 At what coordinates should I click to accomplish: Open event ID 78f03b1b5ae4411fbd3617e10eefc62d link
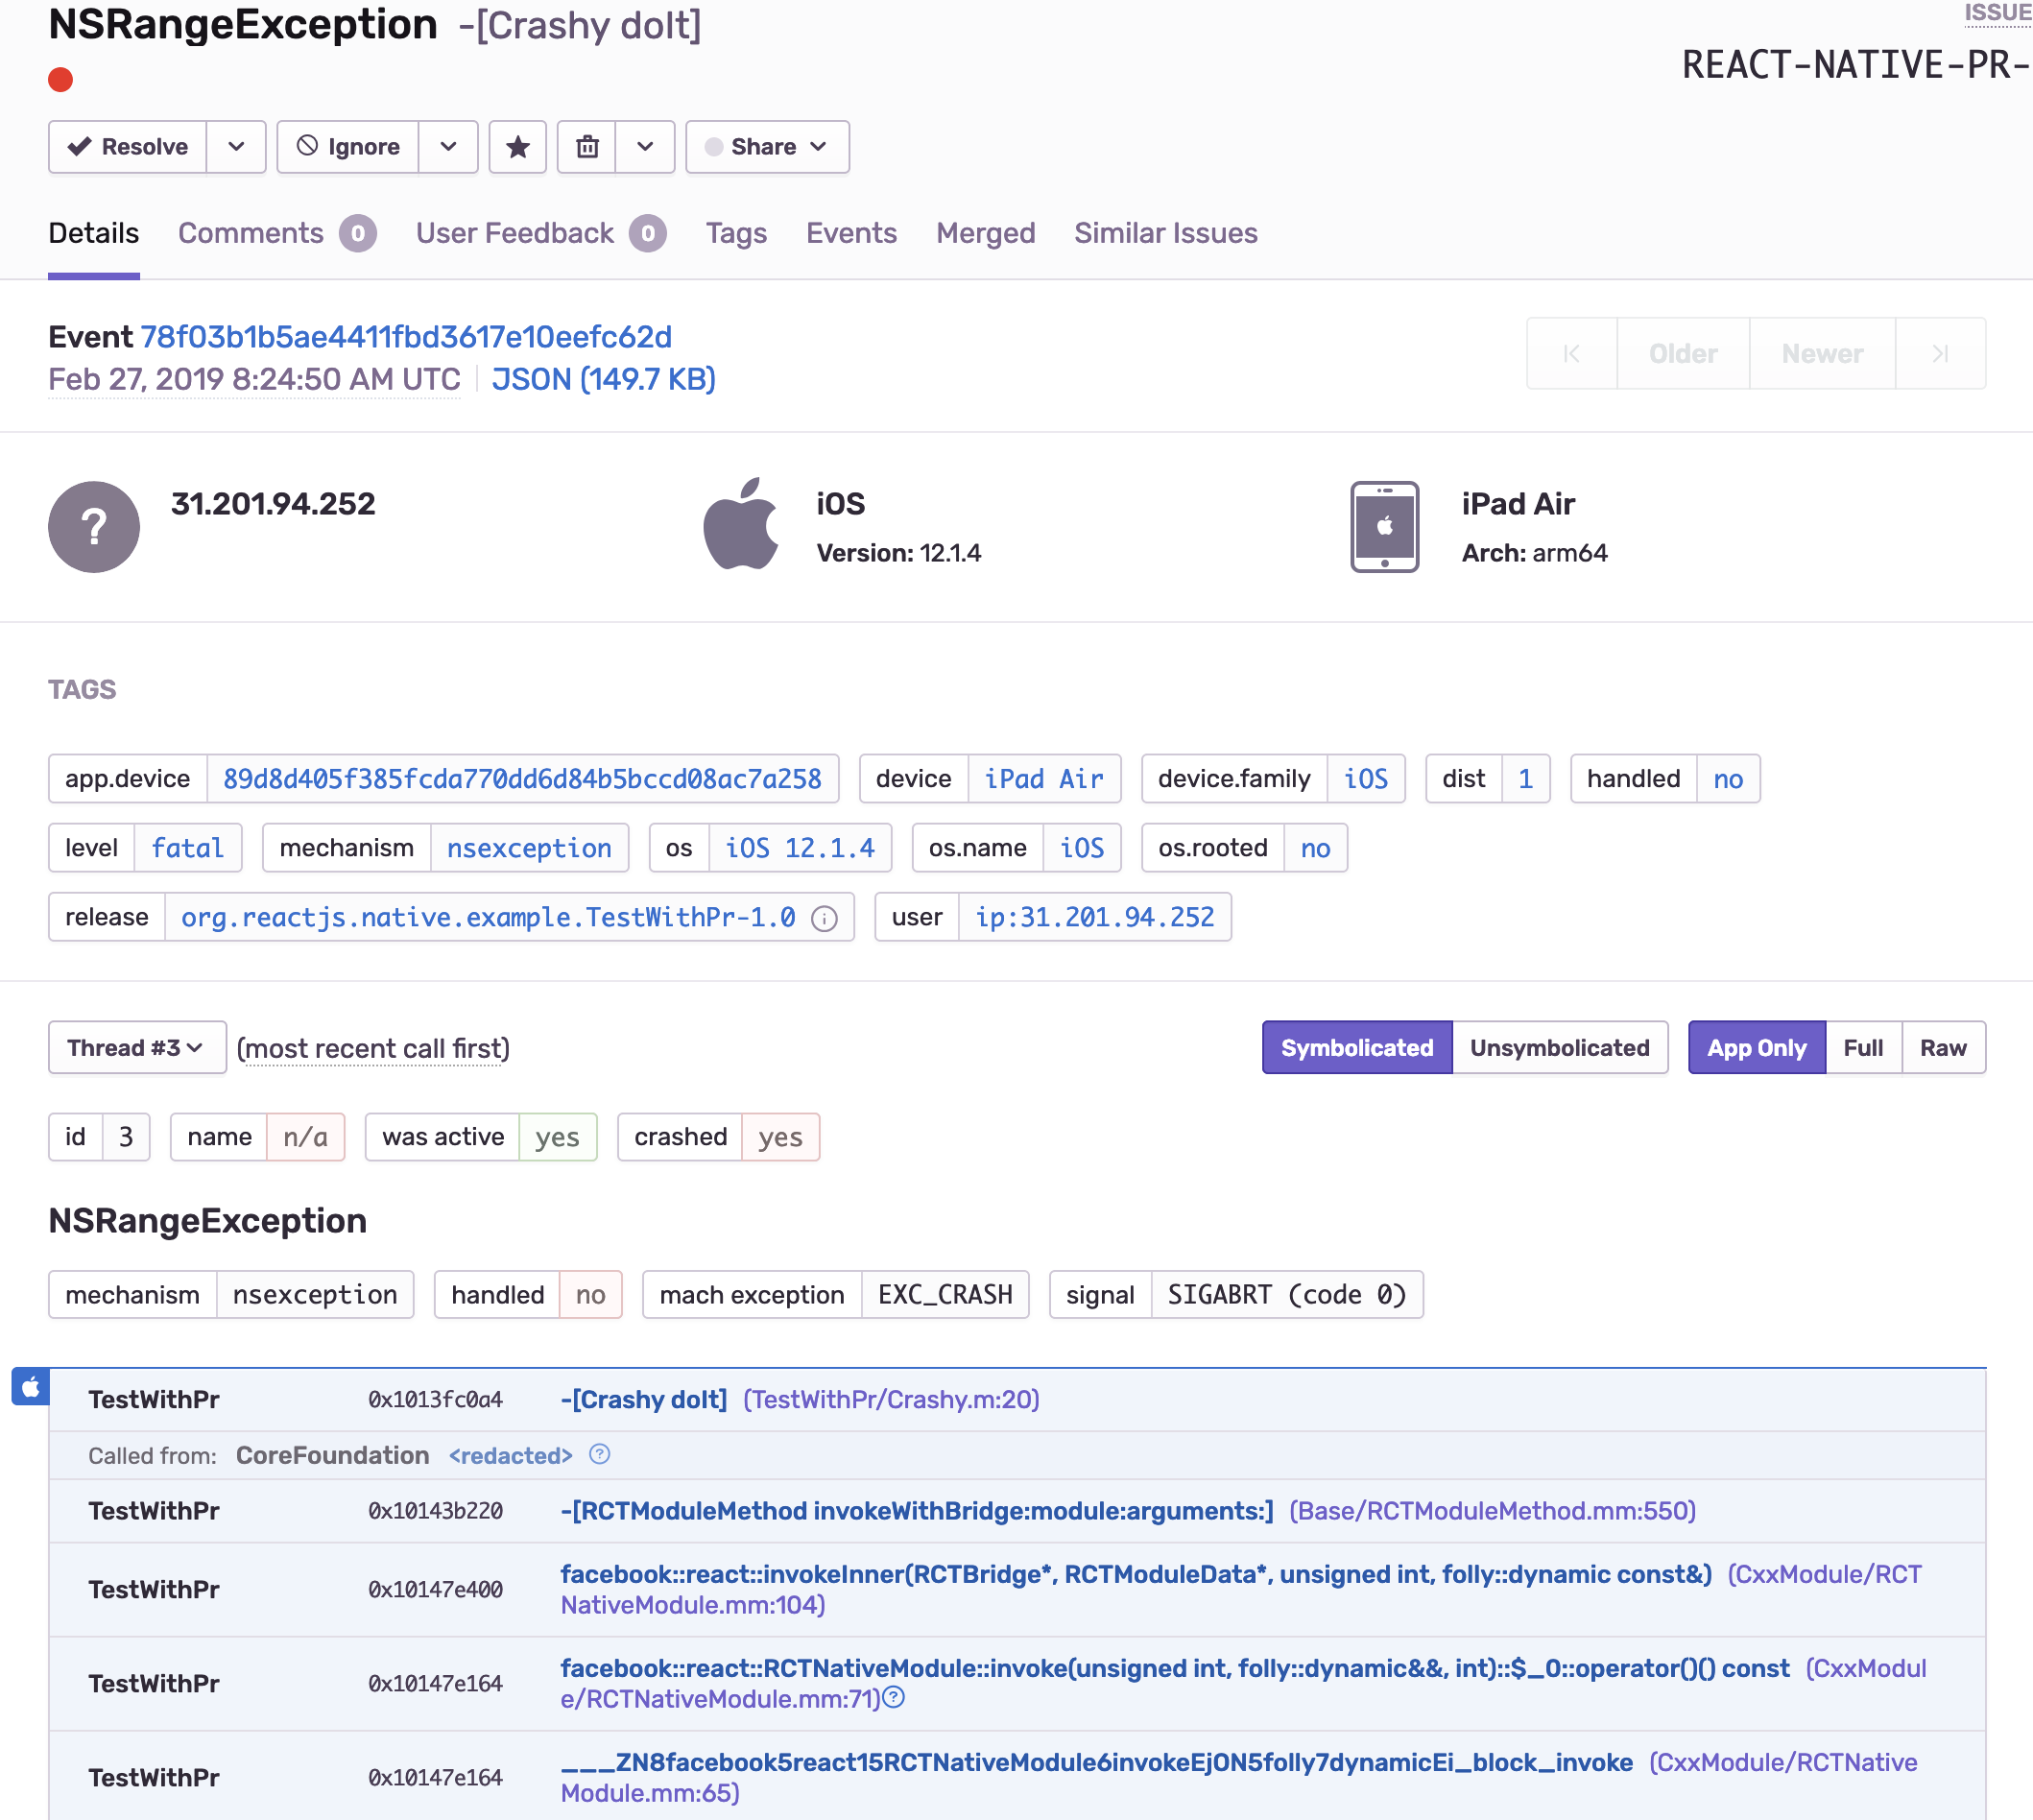pyautogui.click(x=405, y=337)
